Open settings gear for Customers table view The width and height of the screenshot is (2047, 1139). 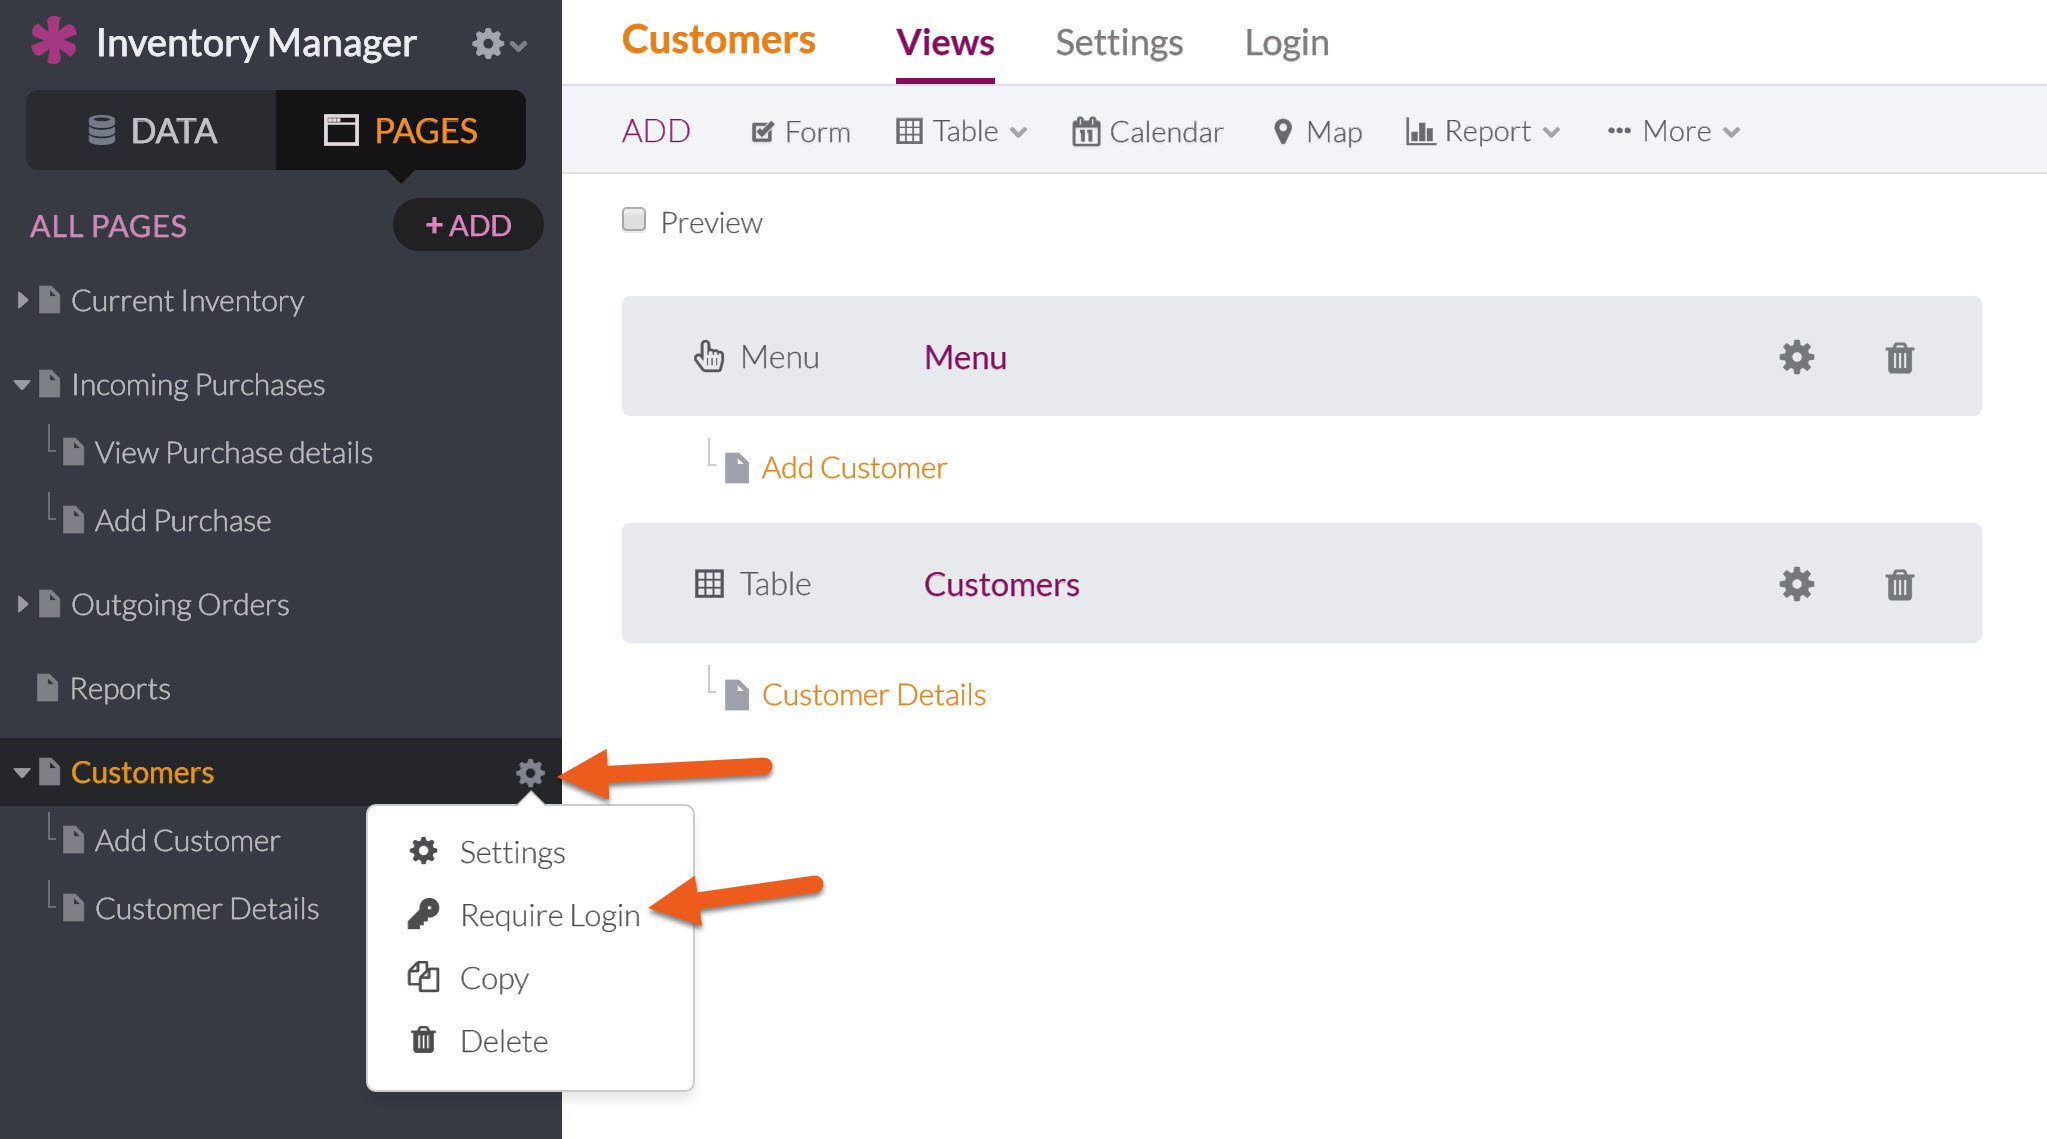(1797, 584)
